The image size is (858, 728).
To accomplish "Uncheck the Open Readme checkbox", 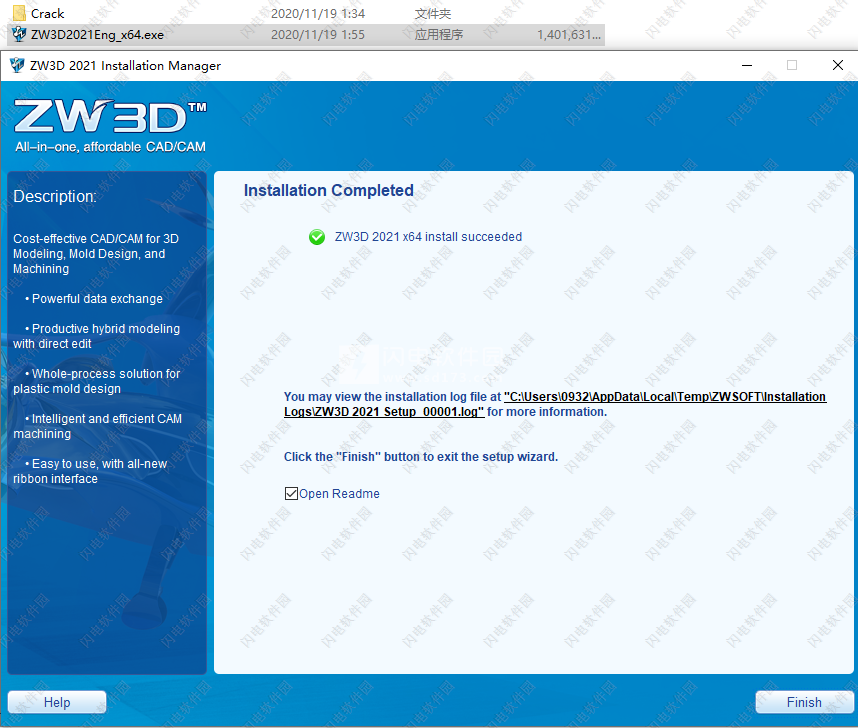I will tap(291, 494).
